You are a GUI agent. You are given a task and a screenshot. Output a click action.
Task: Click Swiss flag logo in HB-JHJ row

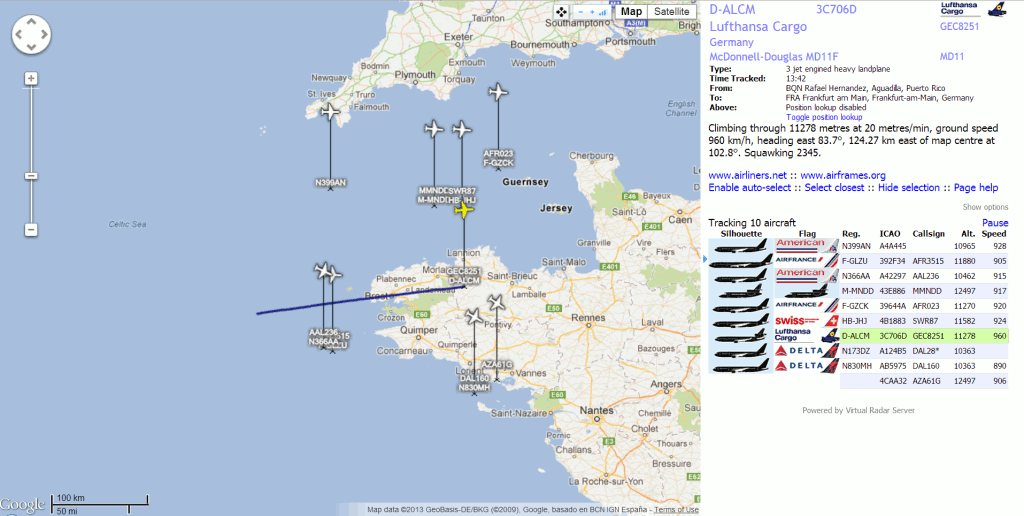click(807, 321)
